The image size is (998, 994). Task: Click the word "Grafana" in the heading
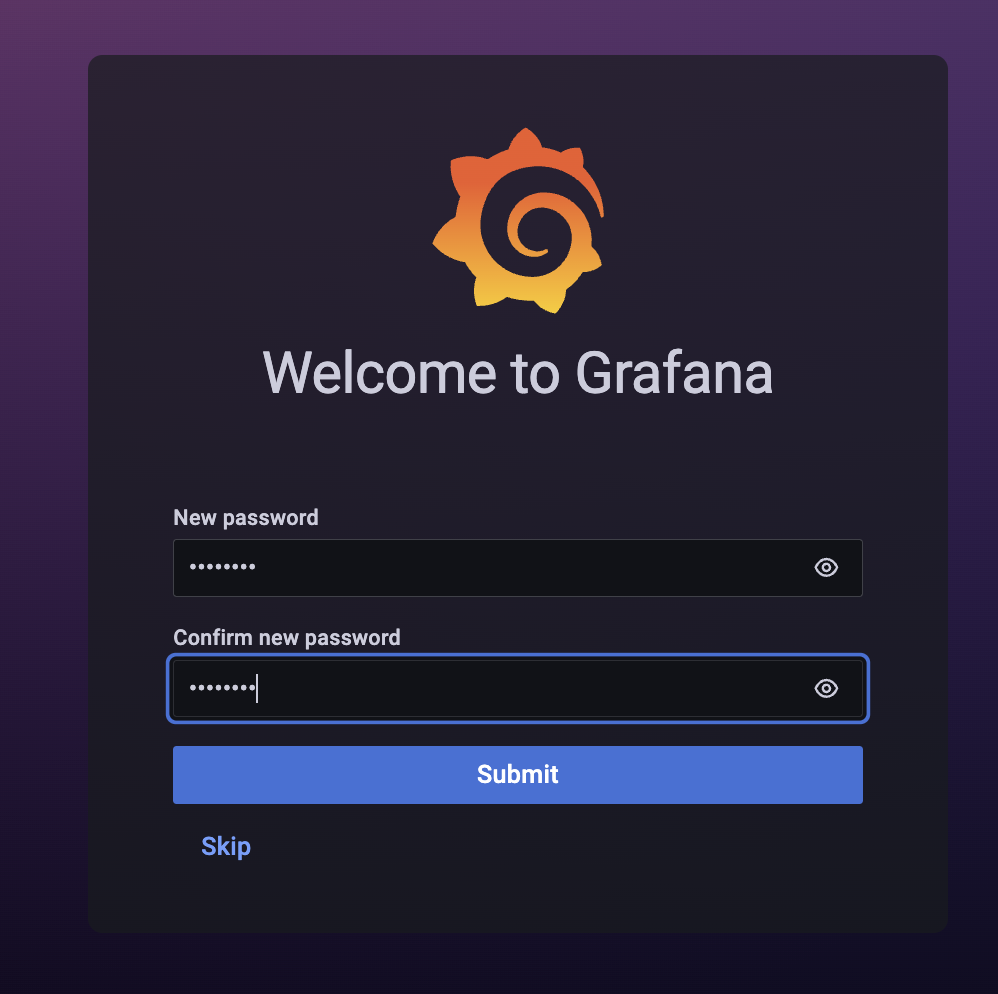(x=674, y=374)
